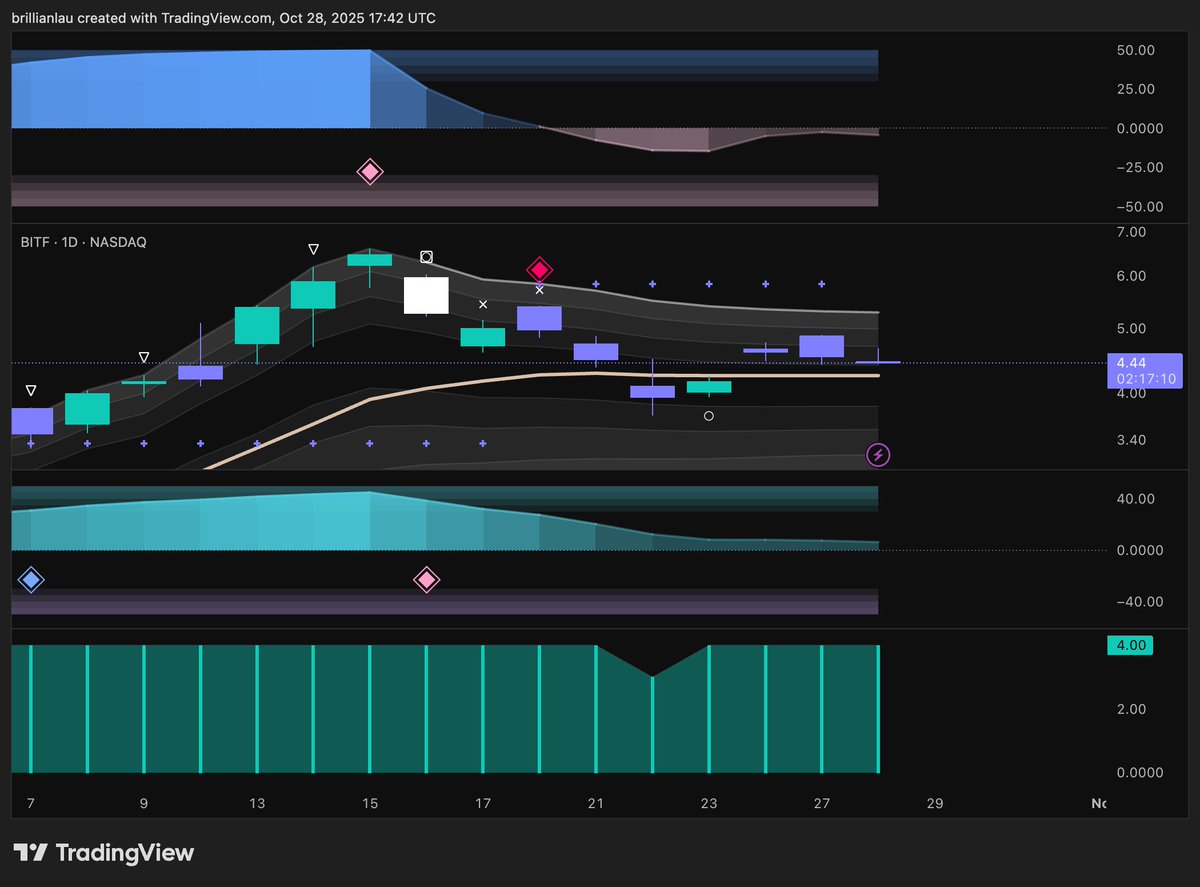Select a purple plus-sign signal marker
This screenshot has width=1200, height=887.
(x=596, y=284)
